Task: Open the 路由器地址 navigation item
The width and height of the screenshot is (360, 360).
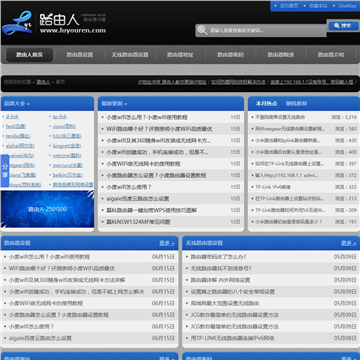Action: pyautogui.click(x=180, y=55)
